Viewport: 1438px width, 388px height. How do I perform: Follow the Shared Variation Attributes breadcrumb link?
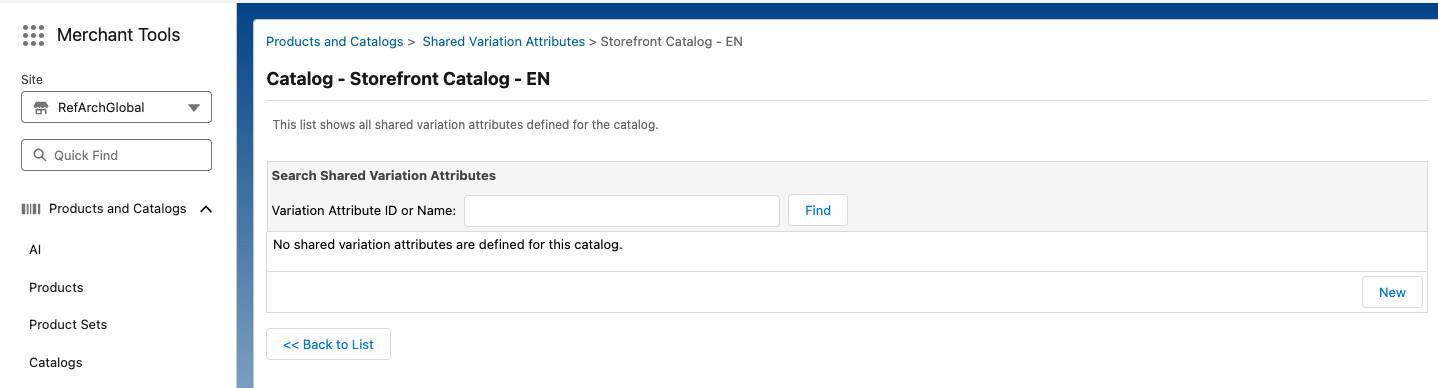(x=504, y=42)
